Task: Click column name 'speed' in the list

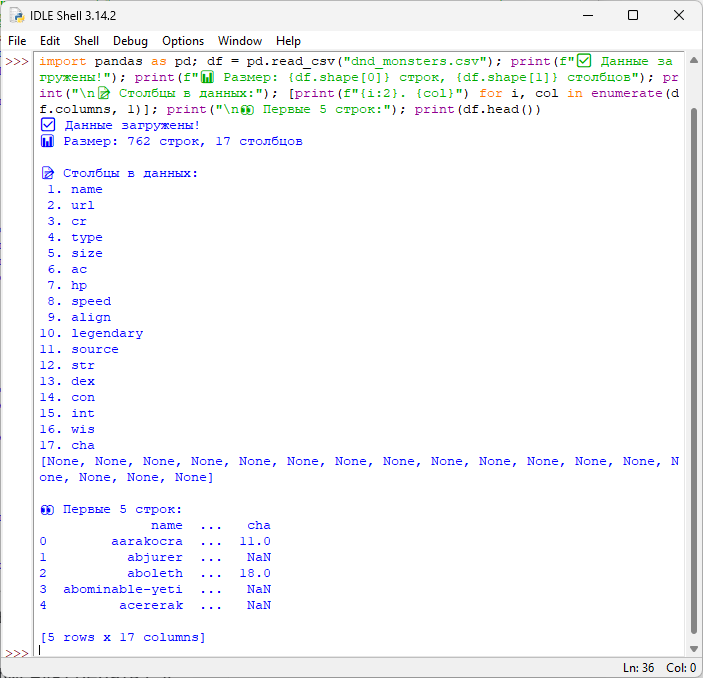Action: coord(91,301)
